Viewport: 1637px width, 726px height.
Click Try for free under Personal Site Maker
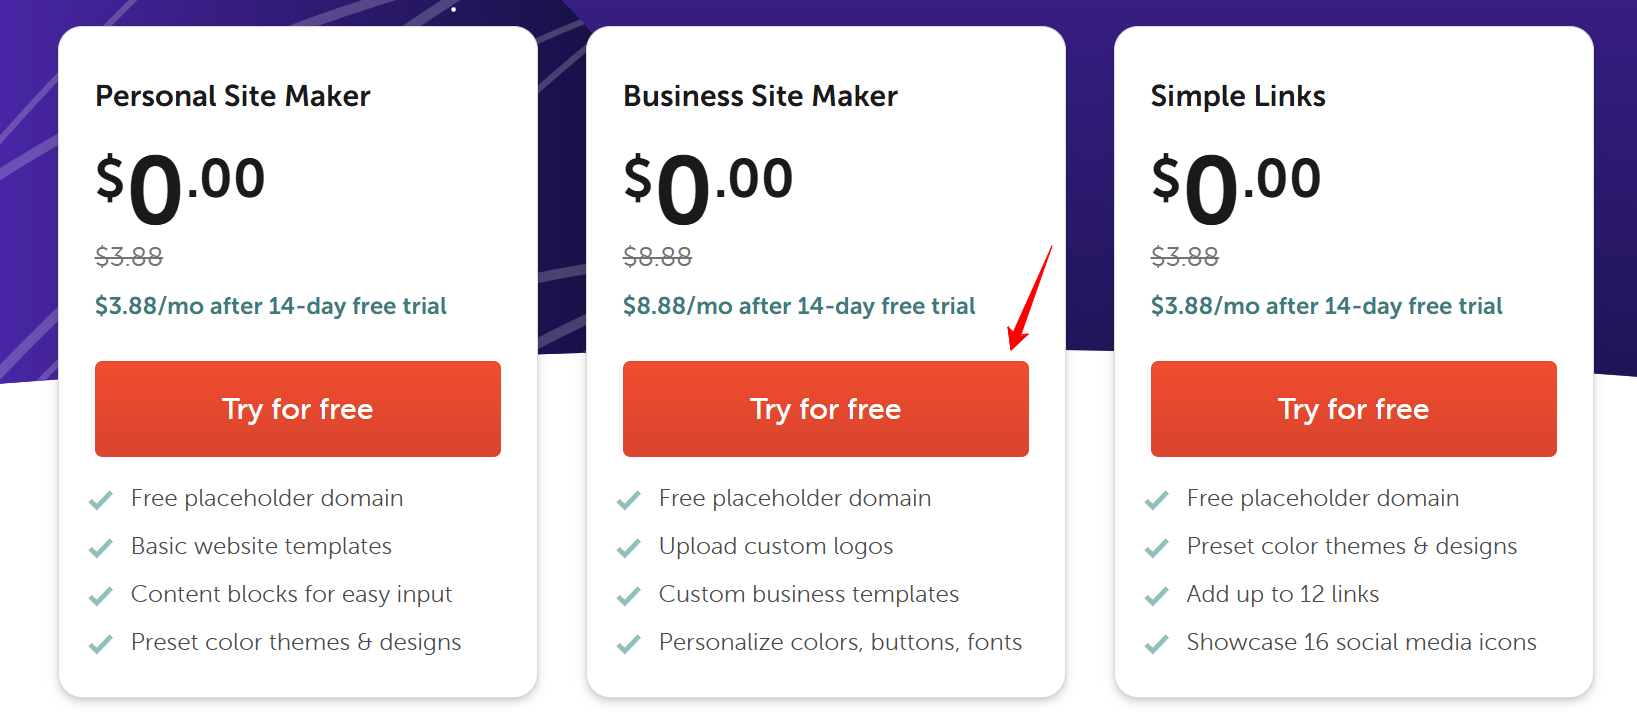tap(297, 409)
